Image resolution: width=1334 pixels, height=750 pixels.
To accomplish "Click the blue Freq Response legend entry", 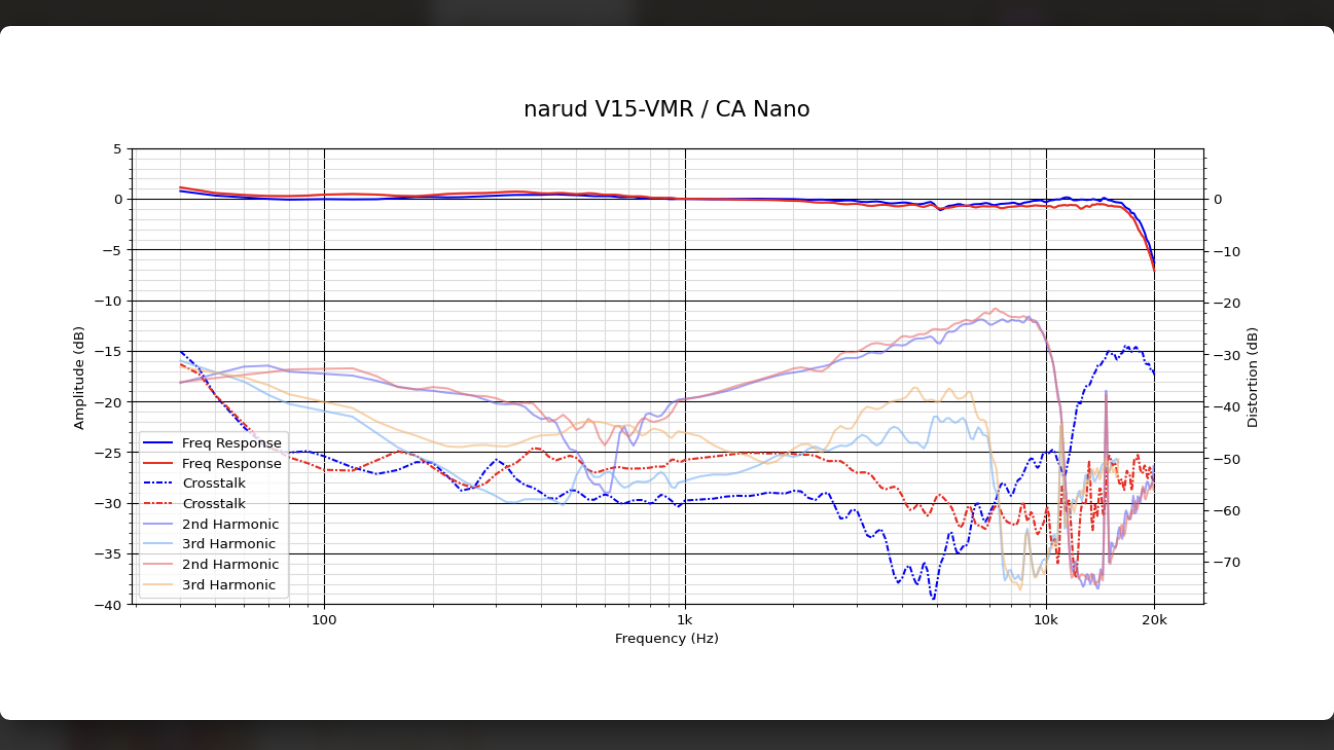I will [212, 443].
